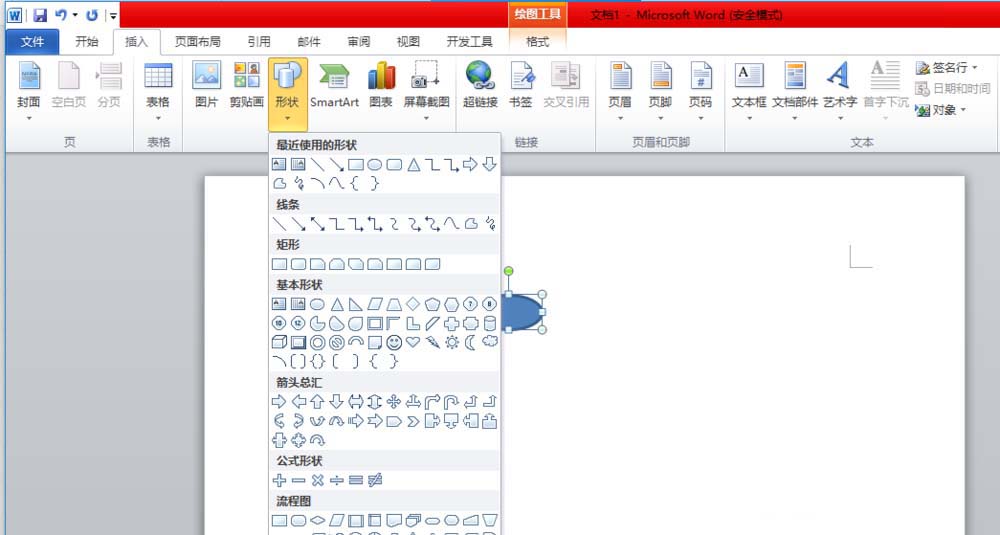Save document from quick access toolbar
Image resolution: width=1000 pixels, height=535 pixels.
(40, 15)
